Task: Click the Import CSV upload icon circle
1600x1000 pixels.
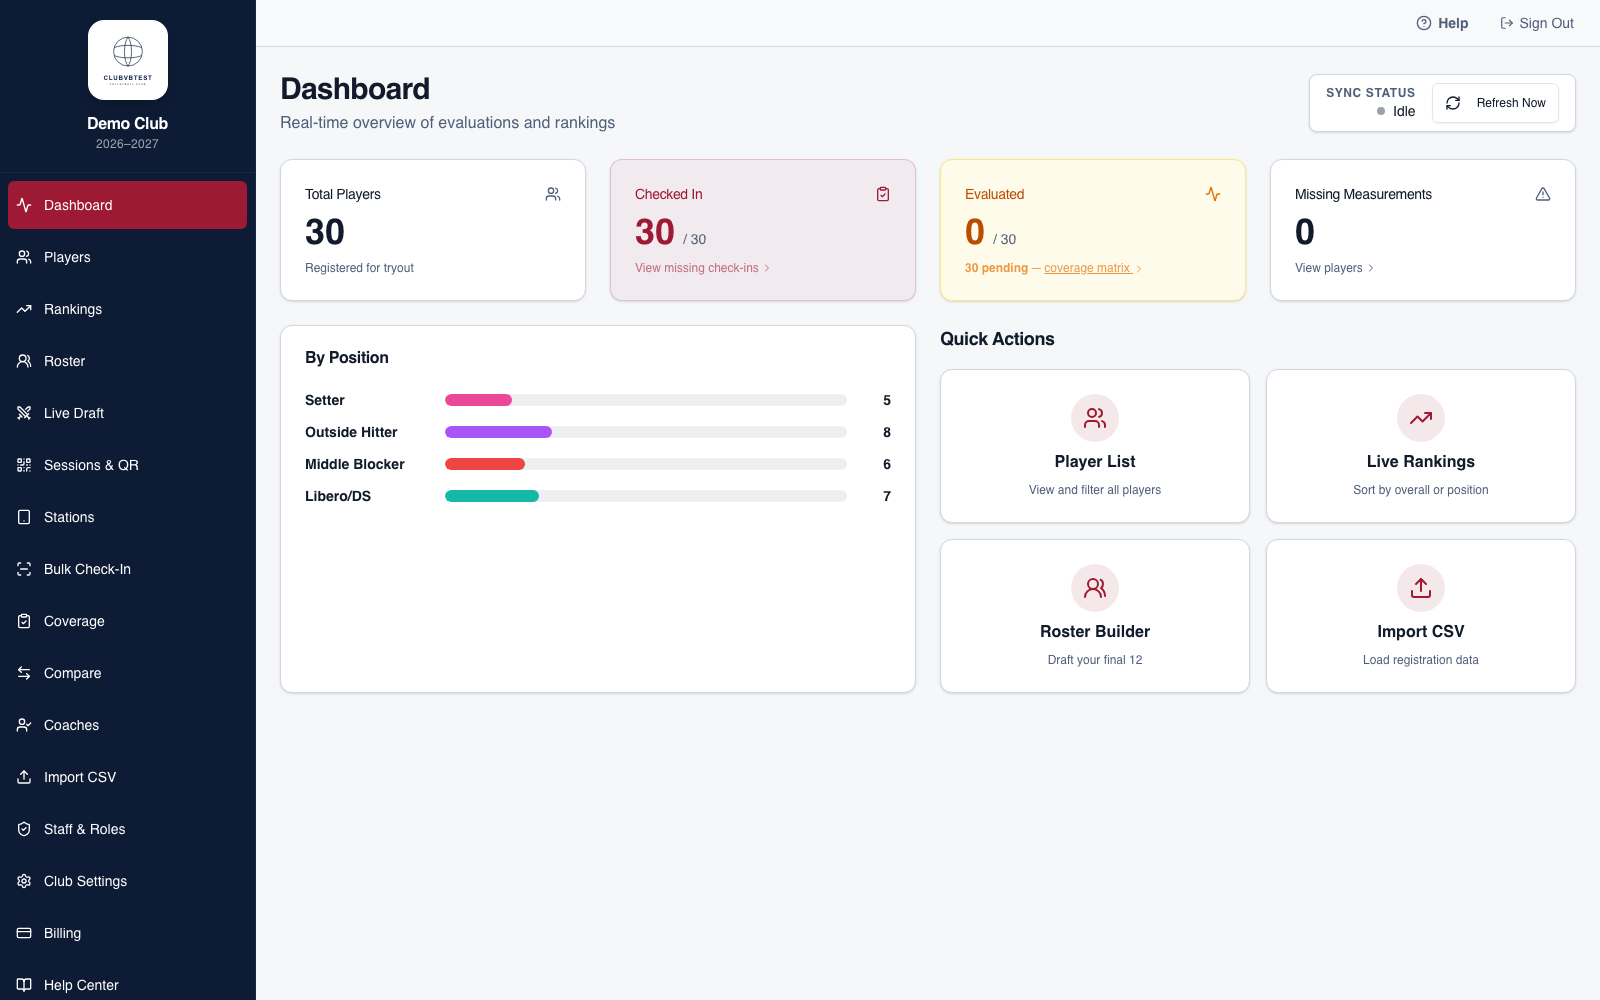Action: [x=1421, y=588]
